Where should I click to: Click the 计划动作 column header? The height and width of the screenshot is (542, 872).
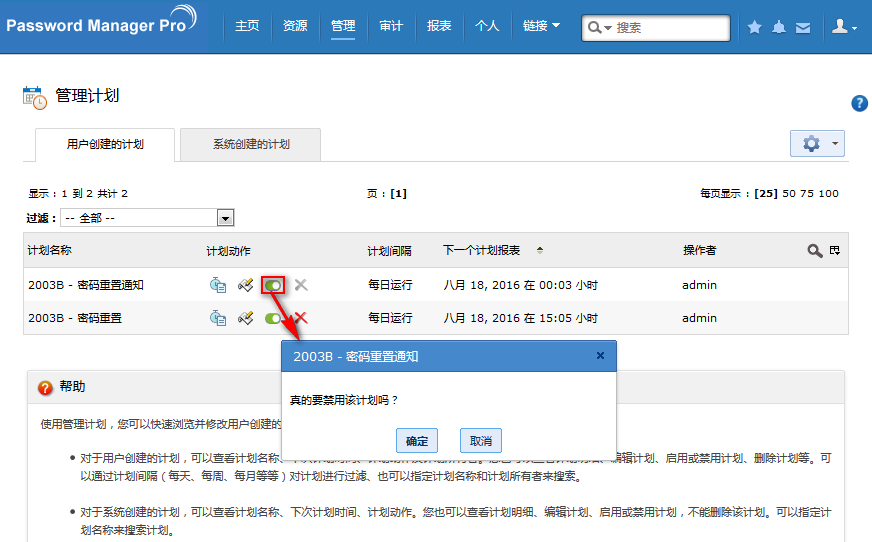click(228, 251)
